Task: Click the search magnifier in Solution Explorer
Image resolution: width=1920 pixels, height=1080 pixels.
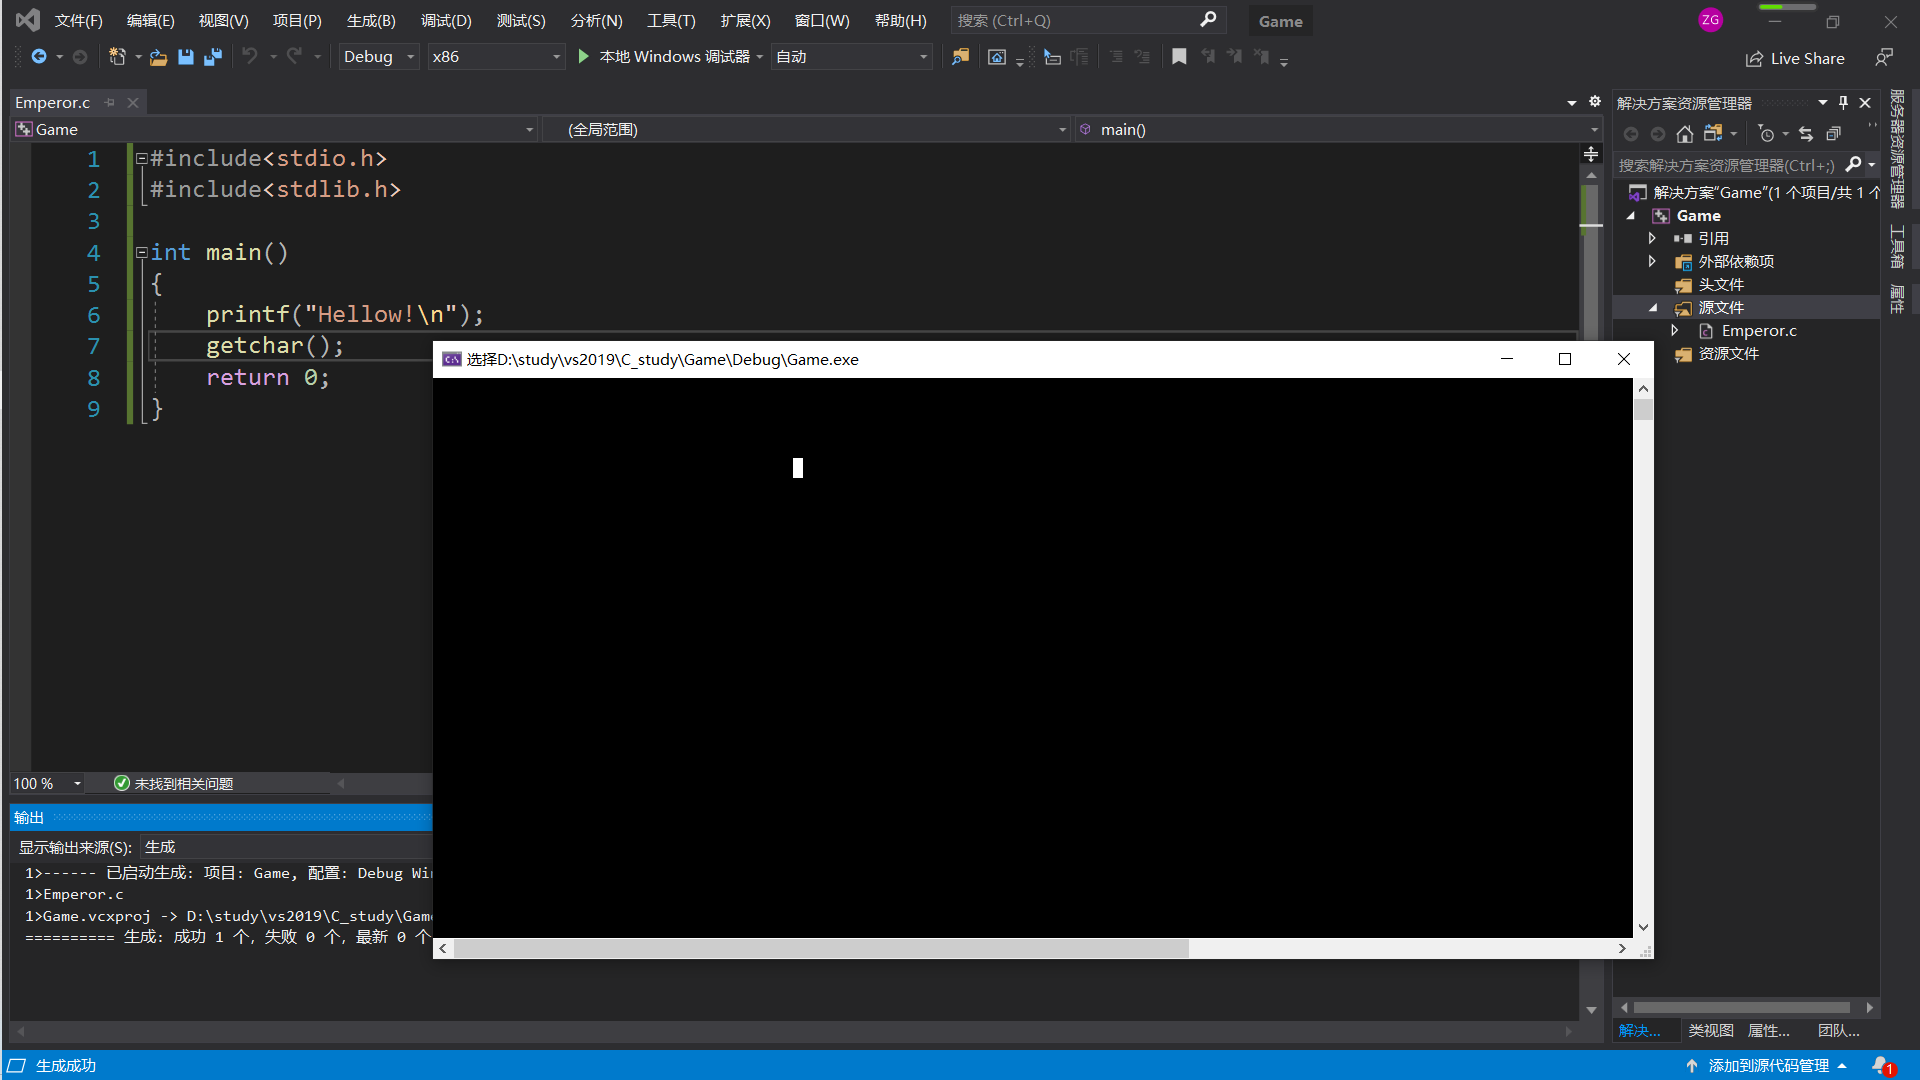Action: pos(1853,165)
